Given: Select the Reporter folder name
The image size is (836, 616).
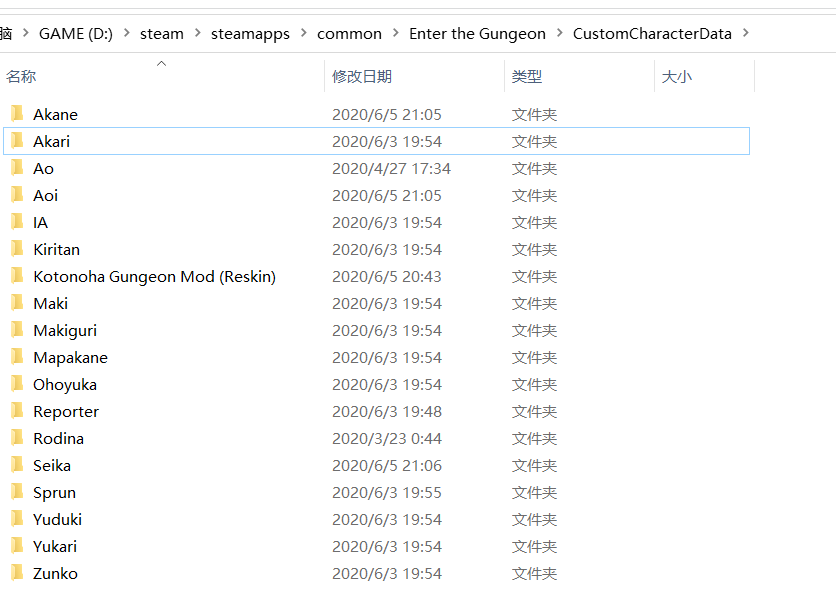Looking at the screenshot, I should pyautogui.click(x=66, y=412).
